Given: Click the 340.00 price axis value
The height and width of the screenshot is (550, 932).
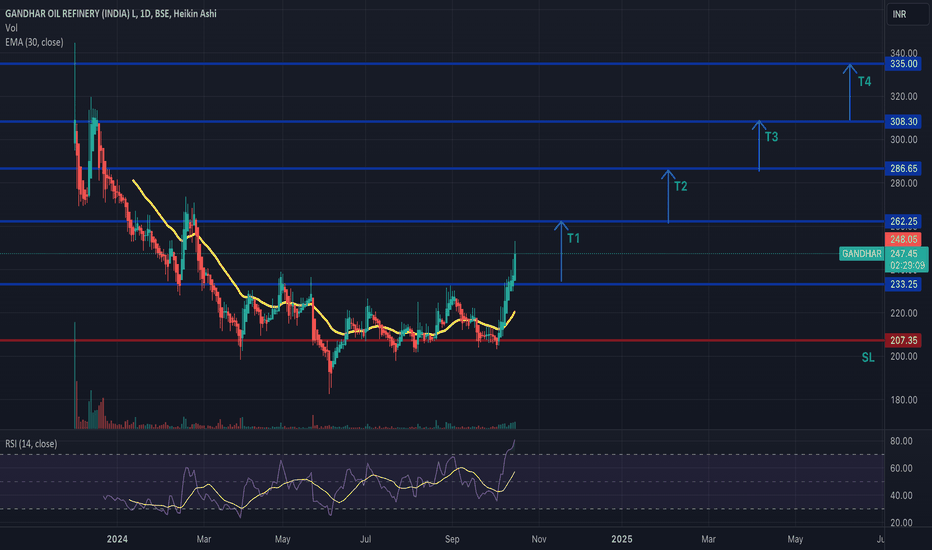Looking at the screenshot, I should pyautogui.click(x=903, y=53).
